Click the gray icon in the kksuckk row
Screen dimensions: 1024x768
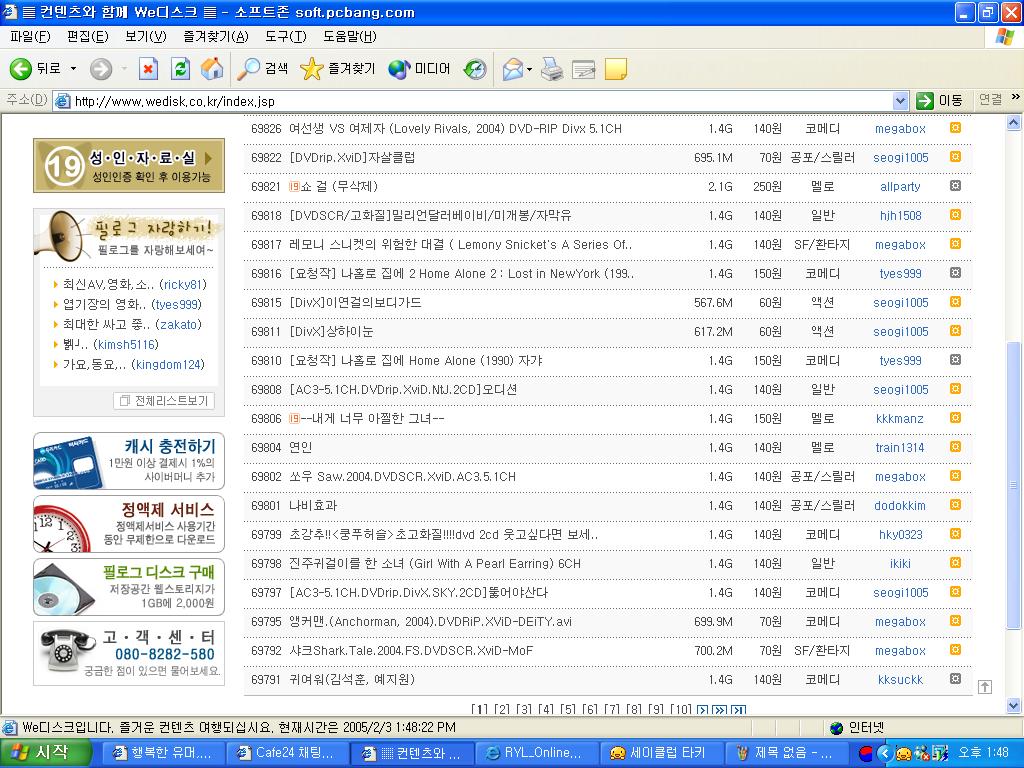[955, 679]
